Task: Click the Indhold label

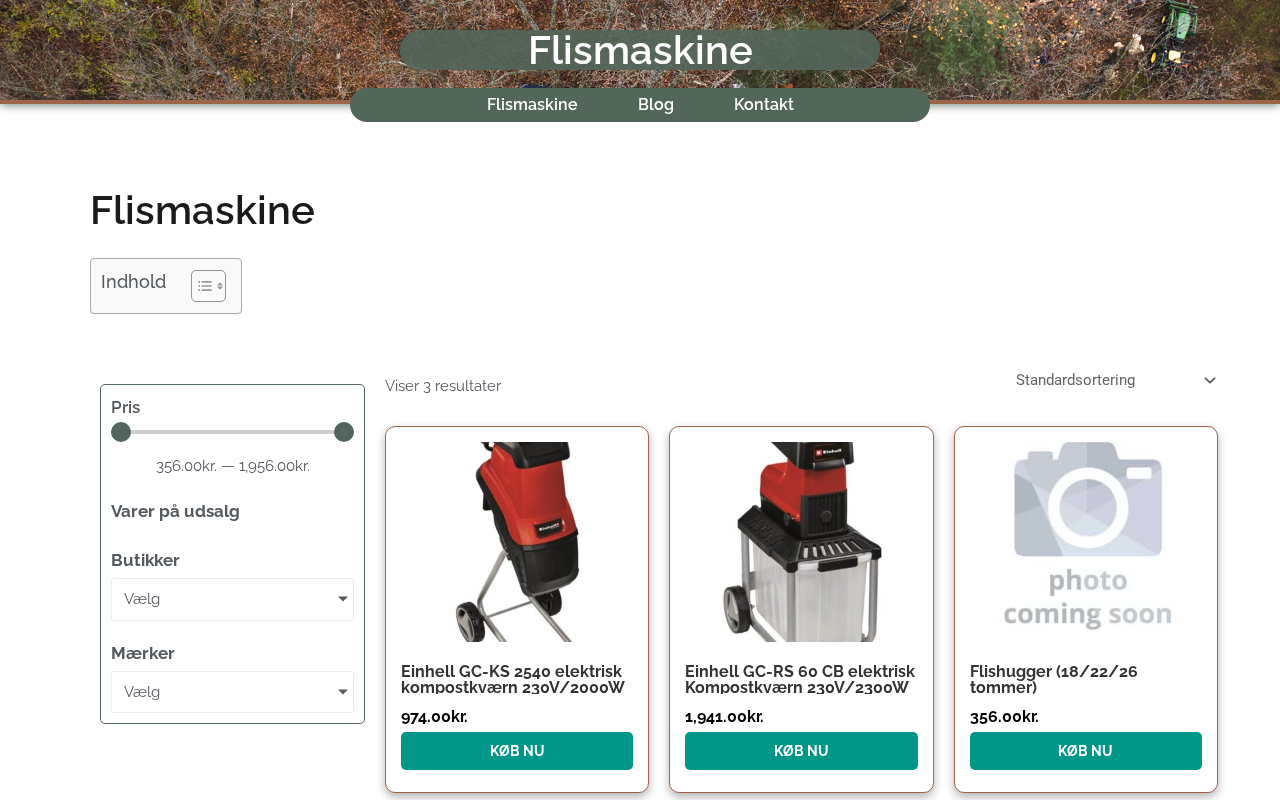Action: (133, 282)
